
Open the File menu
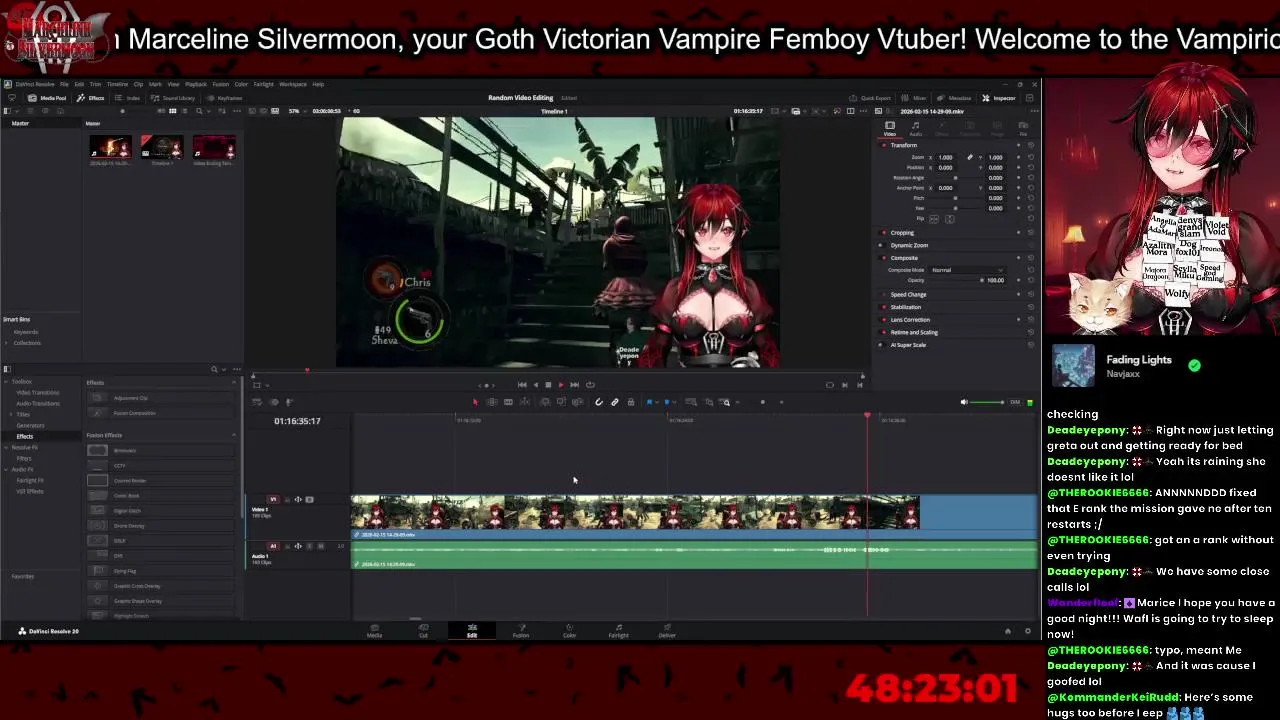pyautogui.click(x=64, y=84)
